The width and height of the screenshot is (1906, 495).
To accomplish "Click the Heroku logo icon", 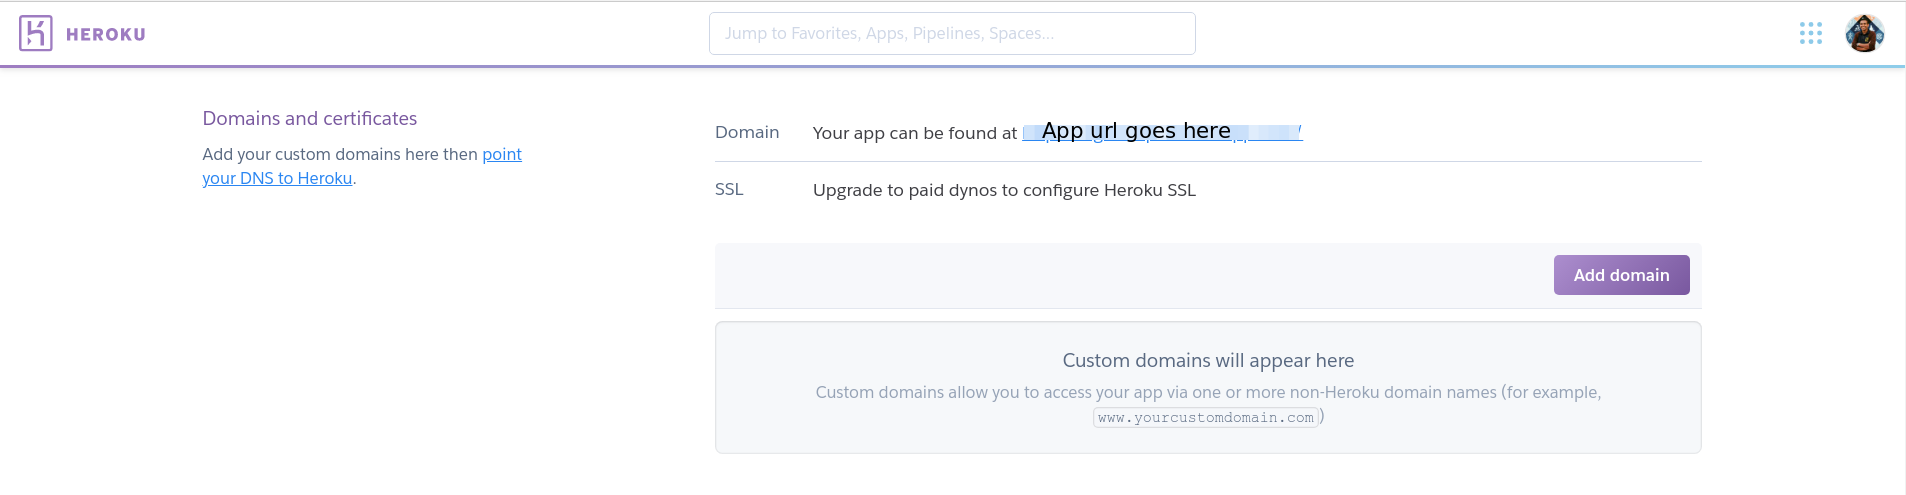I will pos(35,34).
